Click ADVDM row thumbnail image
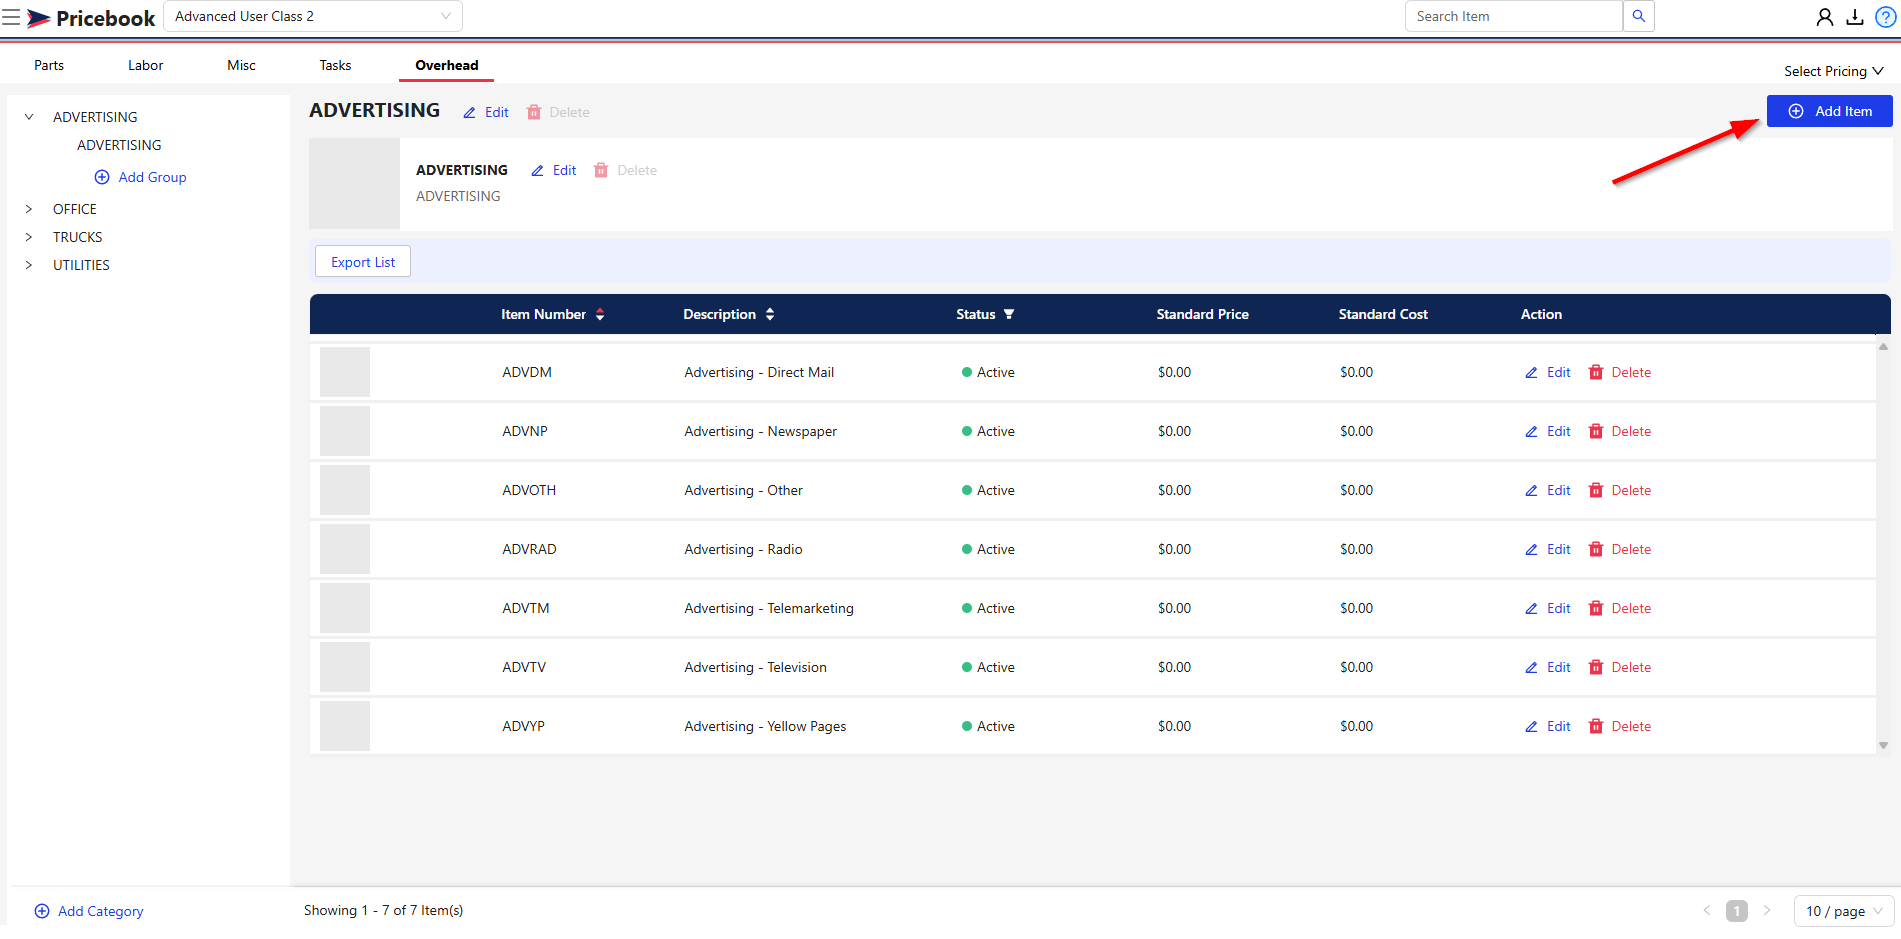The image size is (1901, 939). click(345, 372)
